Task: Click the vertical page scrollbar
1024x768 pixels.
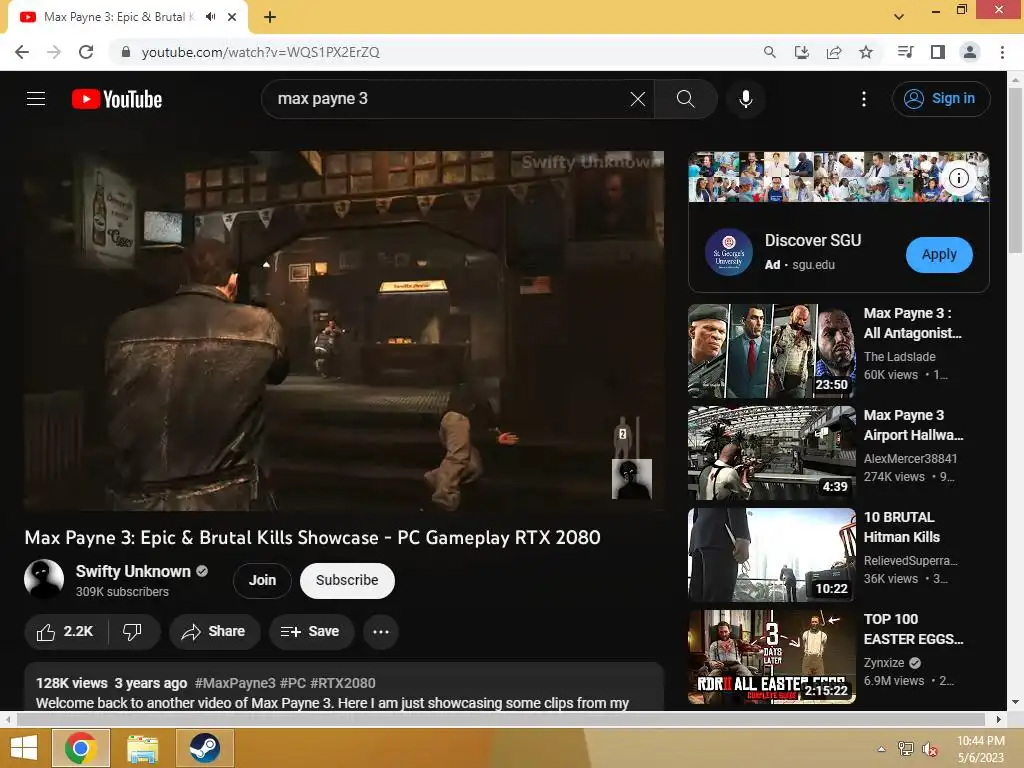Action: click(1015, 171)
